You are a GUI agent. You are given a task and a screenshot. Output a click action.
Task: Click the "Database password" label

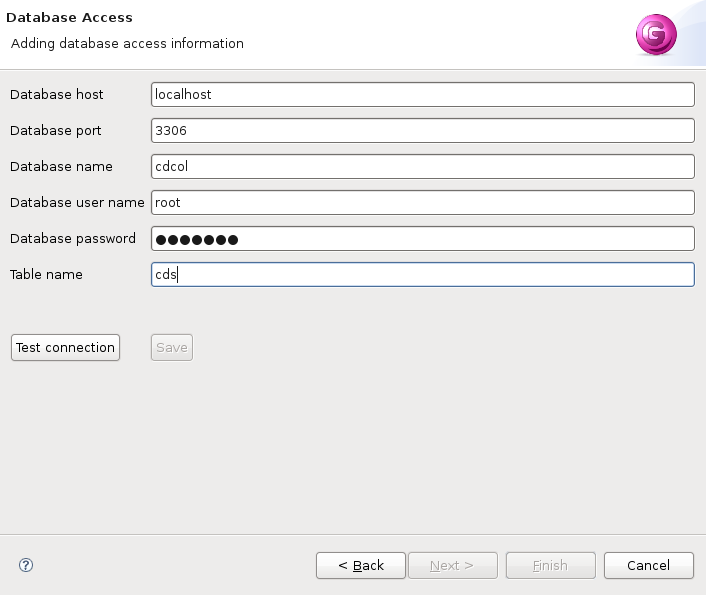pos(73,238)
